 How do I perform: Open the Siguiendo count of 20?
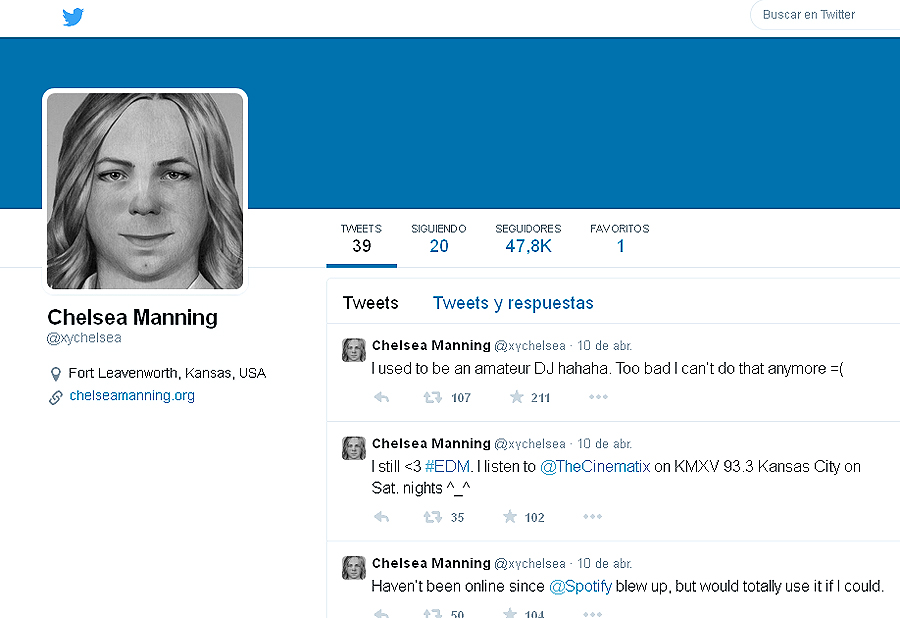tap(439, 239)
